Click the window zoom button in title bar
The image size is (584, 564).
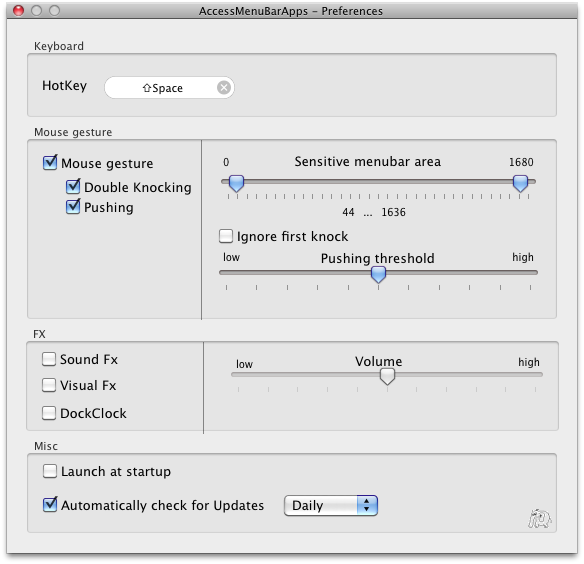click(x=54, y=10)
